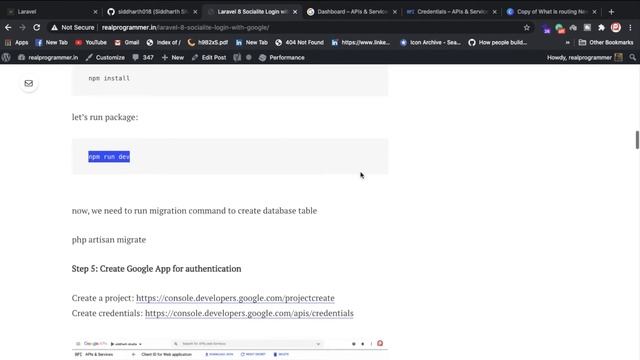The image size is (640, 360).
Task: Click the Not Secure warning indicator
Action: [x=72, y=27]
